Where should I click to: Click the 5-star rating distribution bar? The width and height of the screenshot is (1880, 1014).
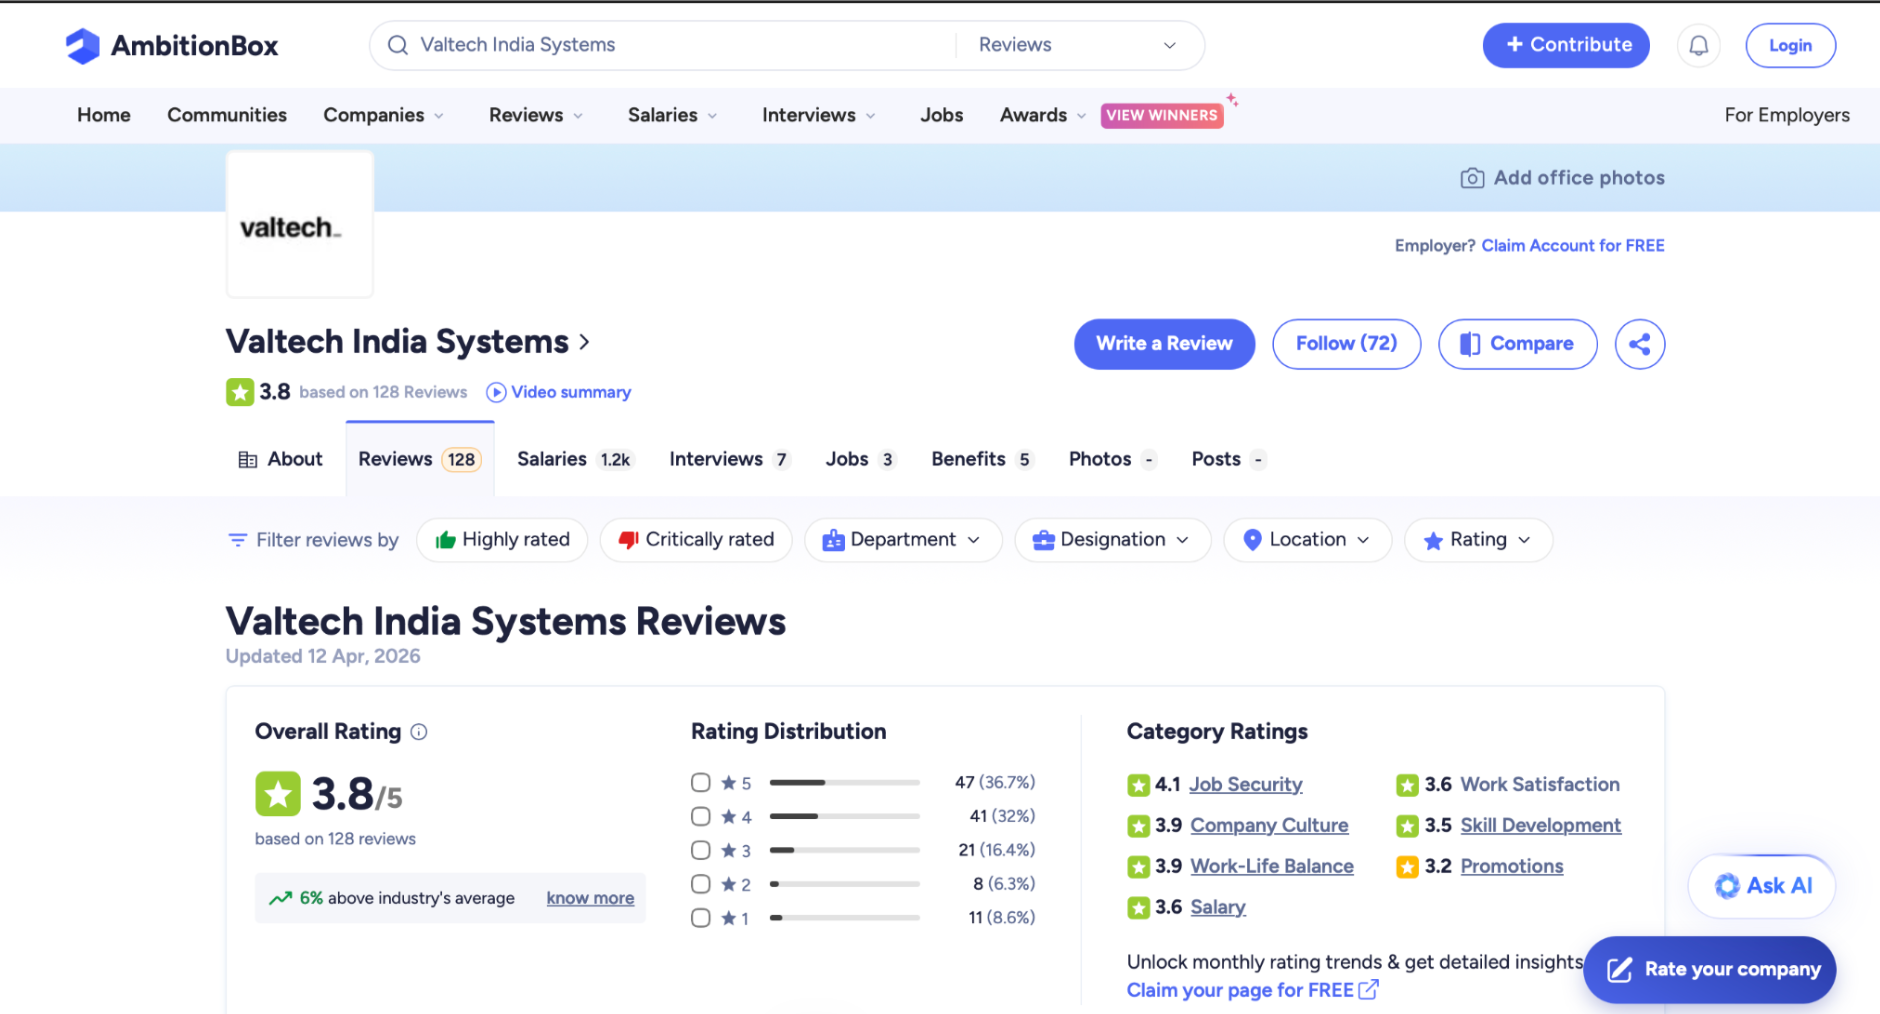pos(844,782)
